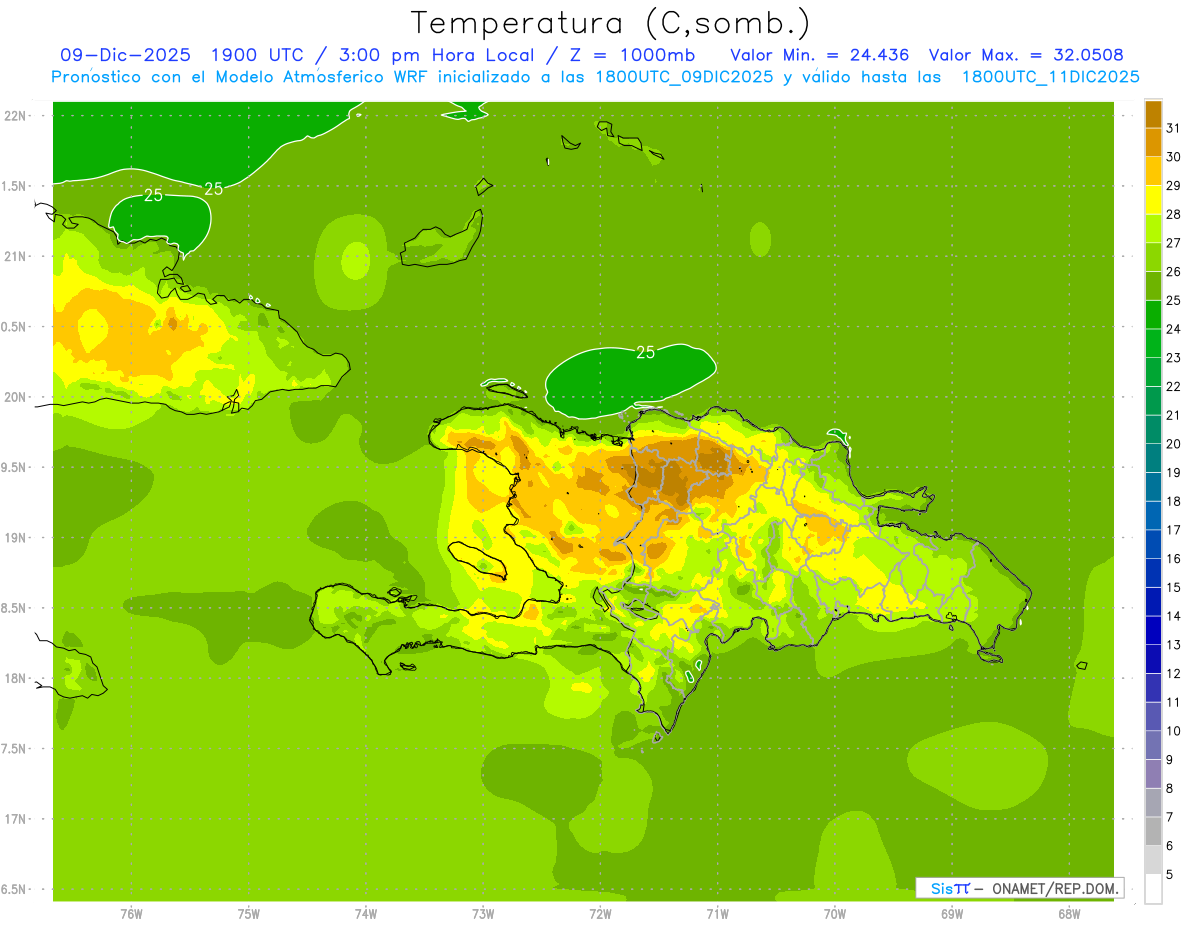The width and height of the screenshot is (1200, 927).
Task: Click '3:00 pm Hora Local' text
Action: click(x=436, y=55)
